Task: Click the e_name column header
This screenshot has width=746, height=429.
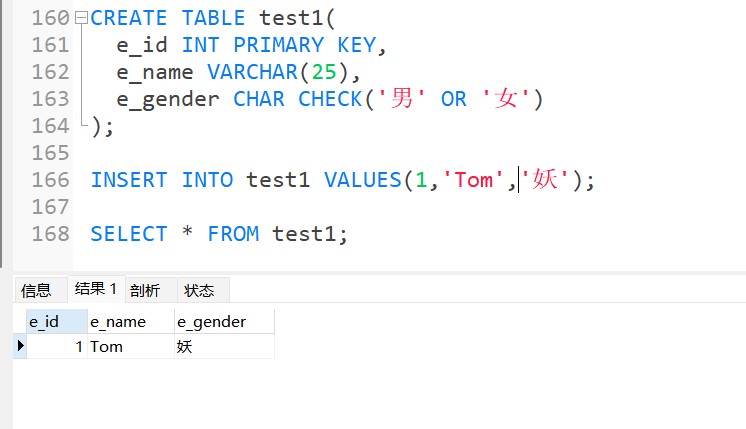Action: (131, 322)
